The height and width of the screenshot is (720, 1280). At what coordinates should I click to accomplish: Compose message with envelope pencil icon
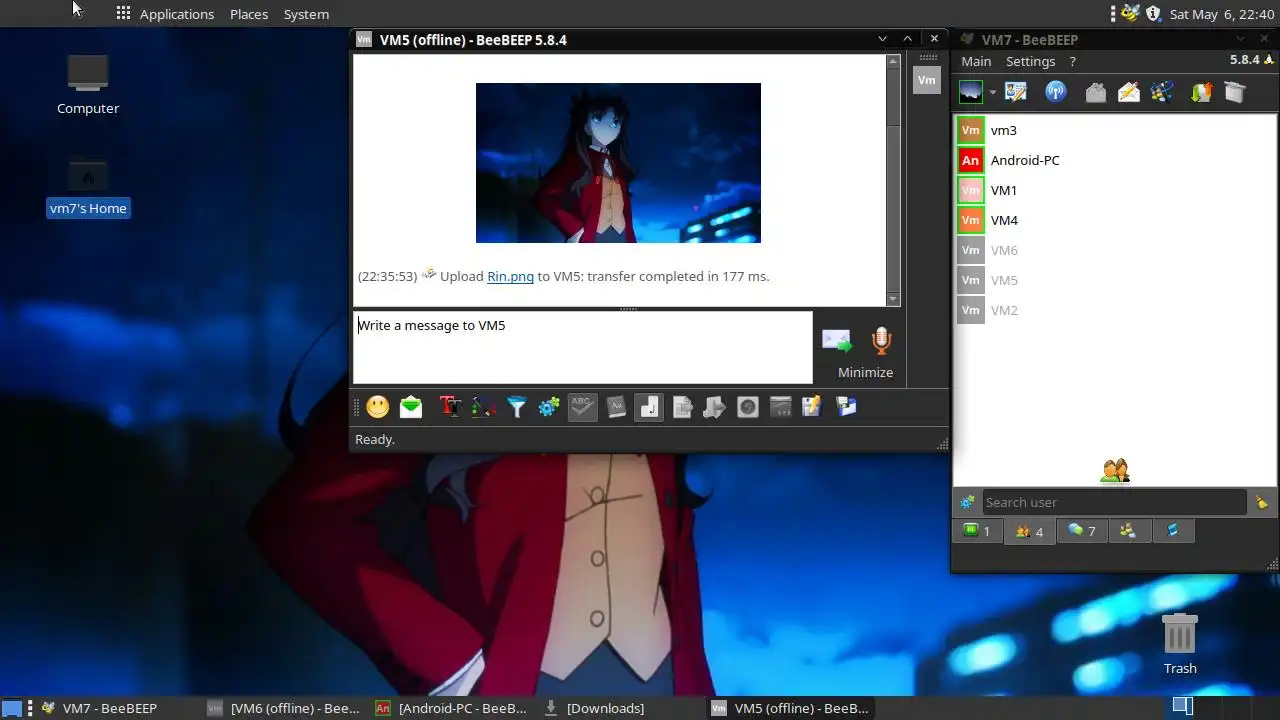pos(1129,92)
